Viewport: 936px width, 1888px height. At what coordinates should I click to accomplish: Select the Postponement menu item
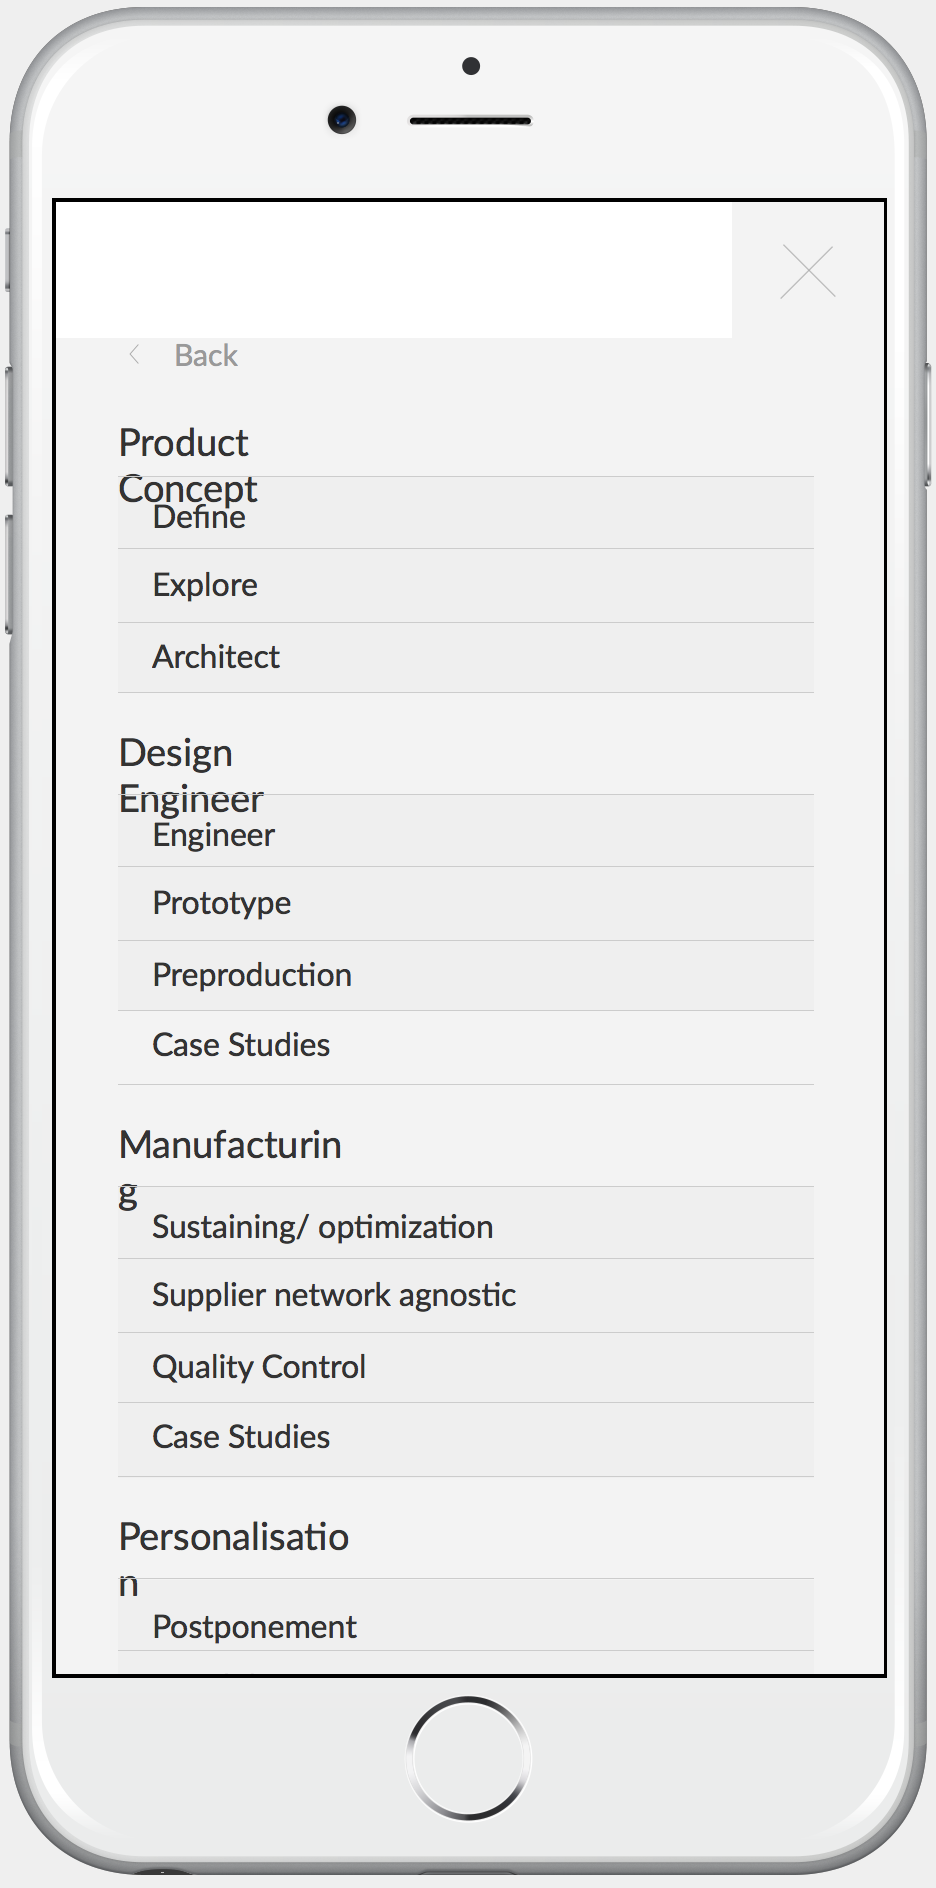254,1627
